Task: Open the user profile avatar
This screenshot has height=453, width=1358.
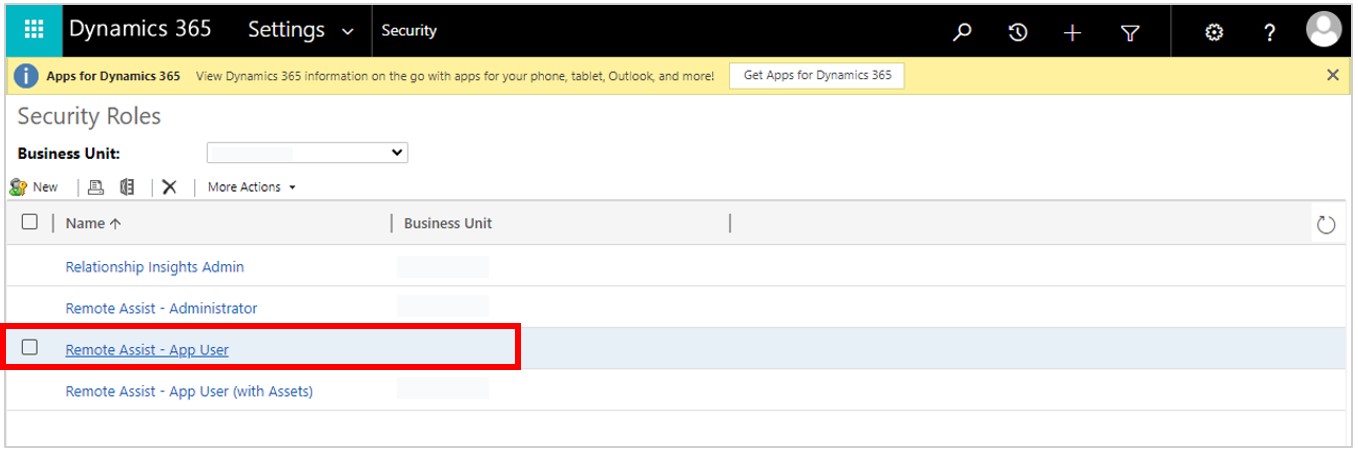Action: click(1324, 30)
